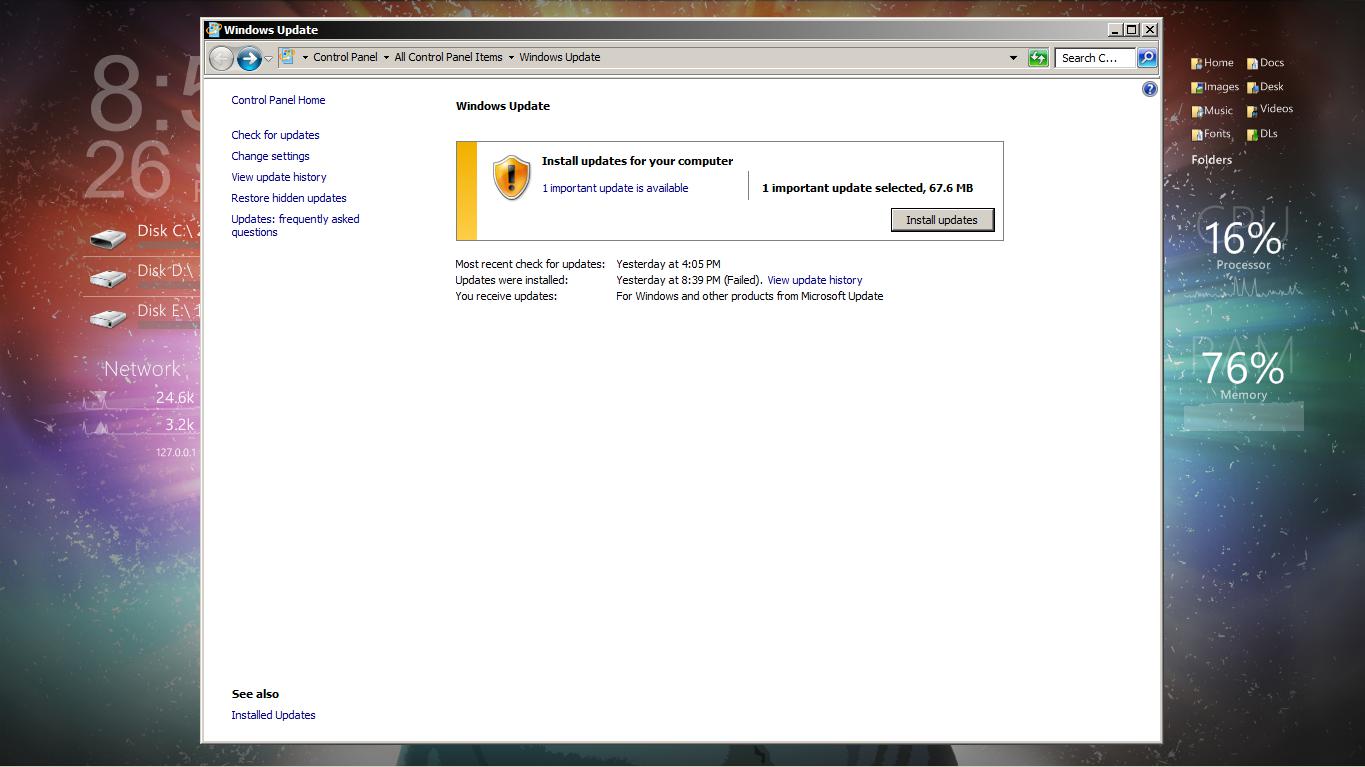Open the Home desktop folder shortcut

1212,63
